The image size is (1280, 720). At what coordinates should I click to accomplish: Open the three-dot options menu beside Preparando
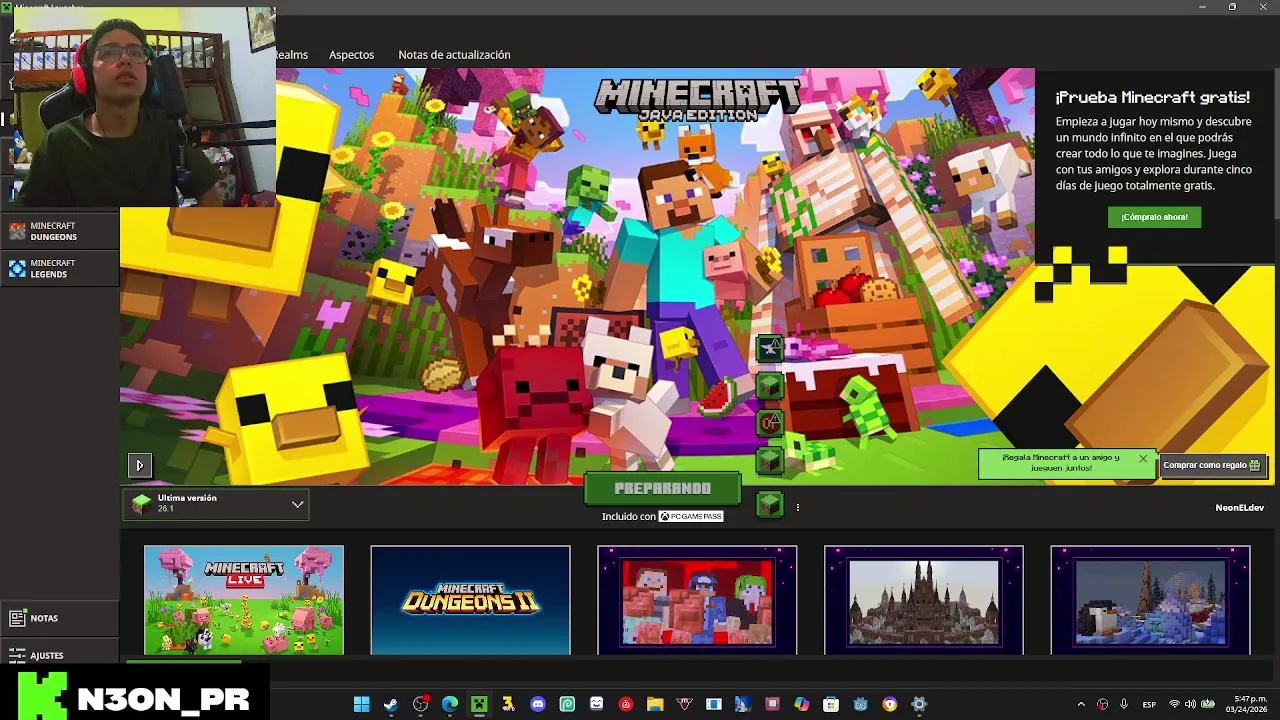797,507
